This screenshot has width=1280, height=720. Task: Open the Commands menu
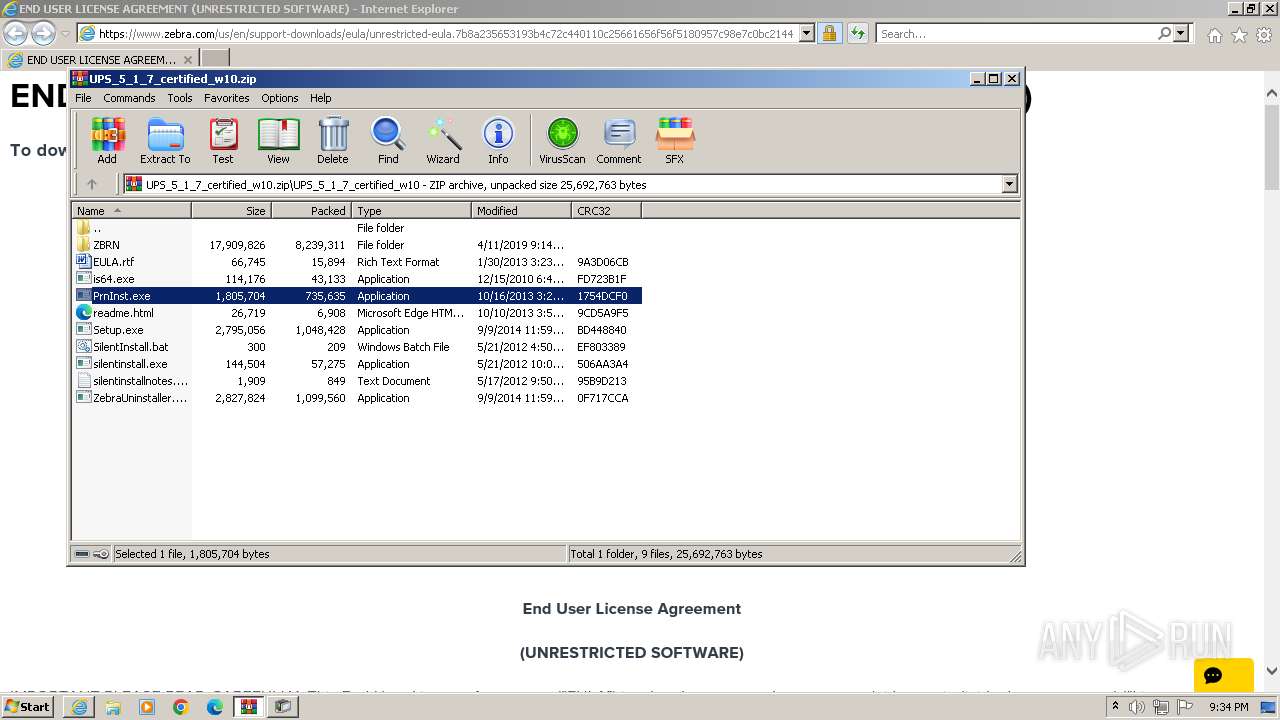pos(129,98)
